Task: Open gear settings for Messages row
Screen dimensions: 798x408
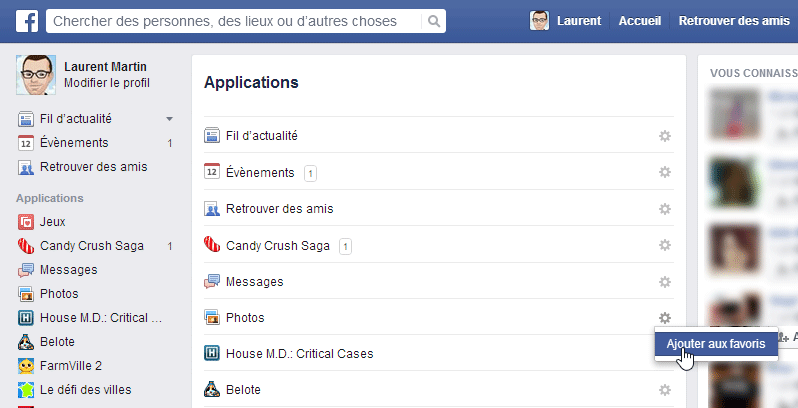Action: (665, 282)
